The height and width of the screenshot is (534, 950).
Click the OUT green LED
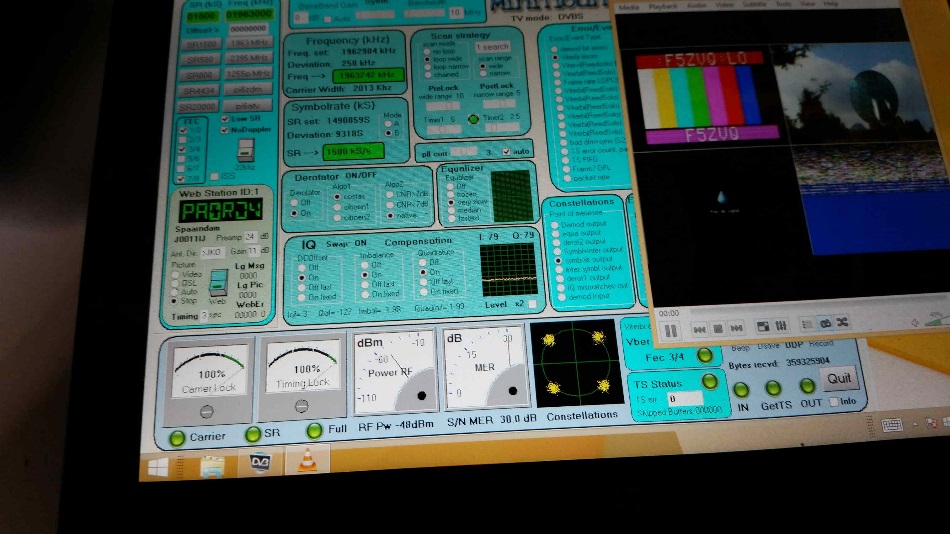(807, 385)
